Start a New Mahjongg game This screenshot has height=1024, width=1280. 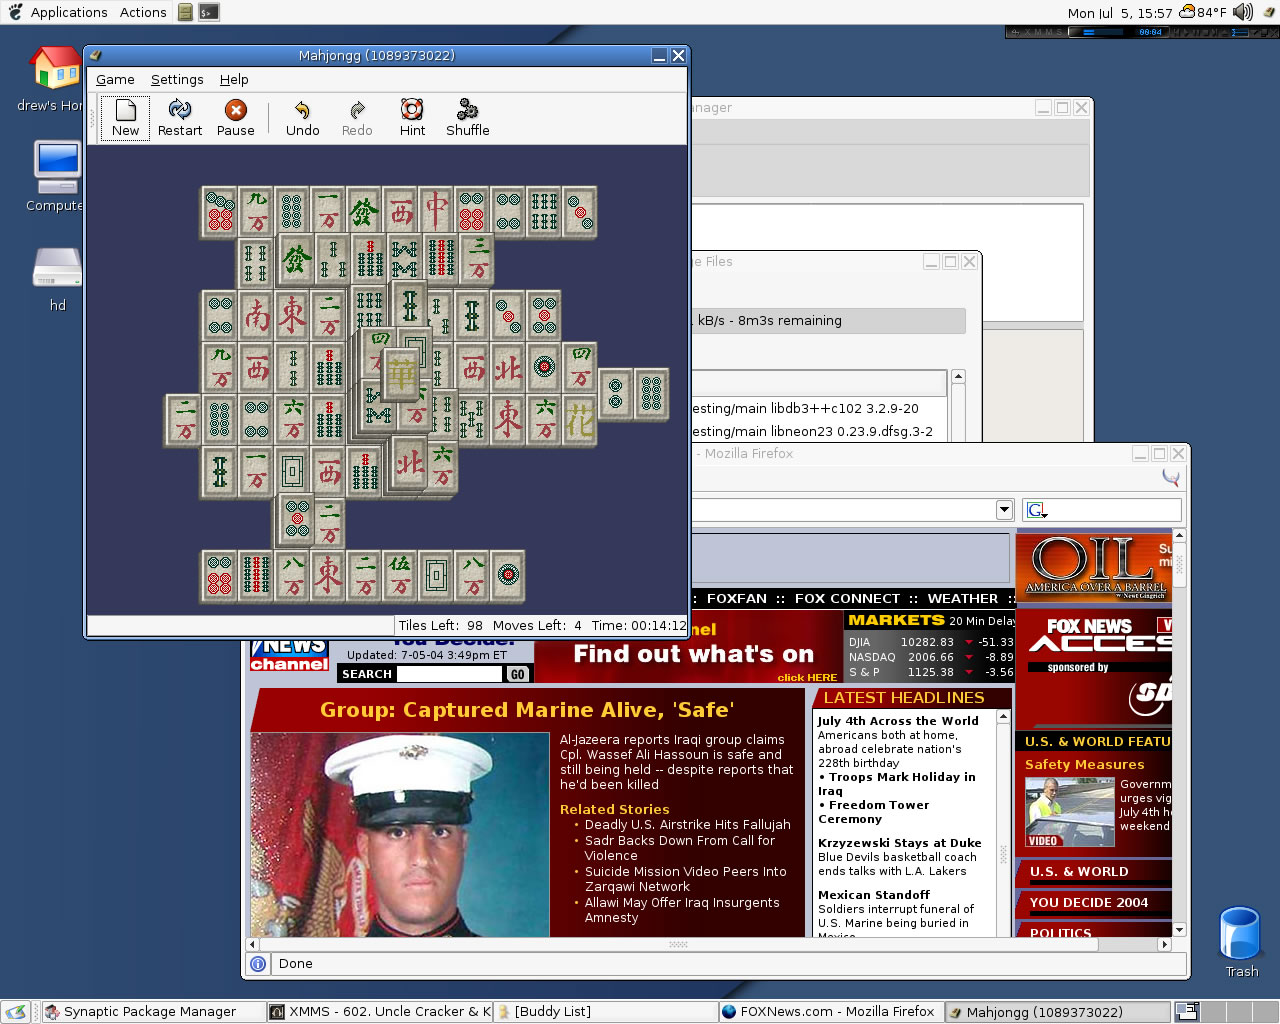pyautogui.click(x=125, y=118)
